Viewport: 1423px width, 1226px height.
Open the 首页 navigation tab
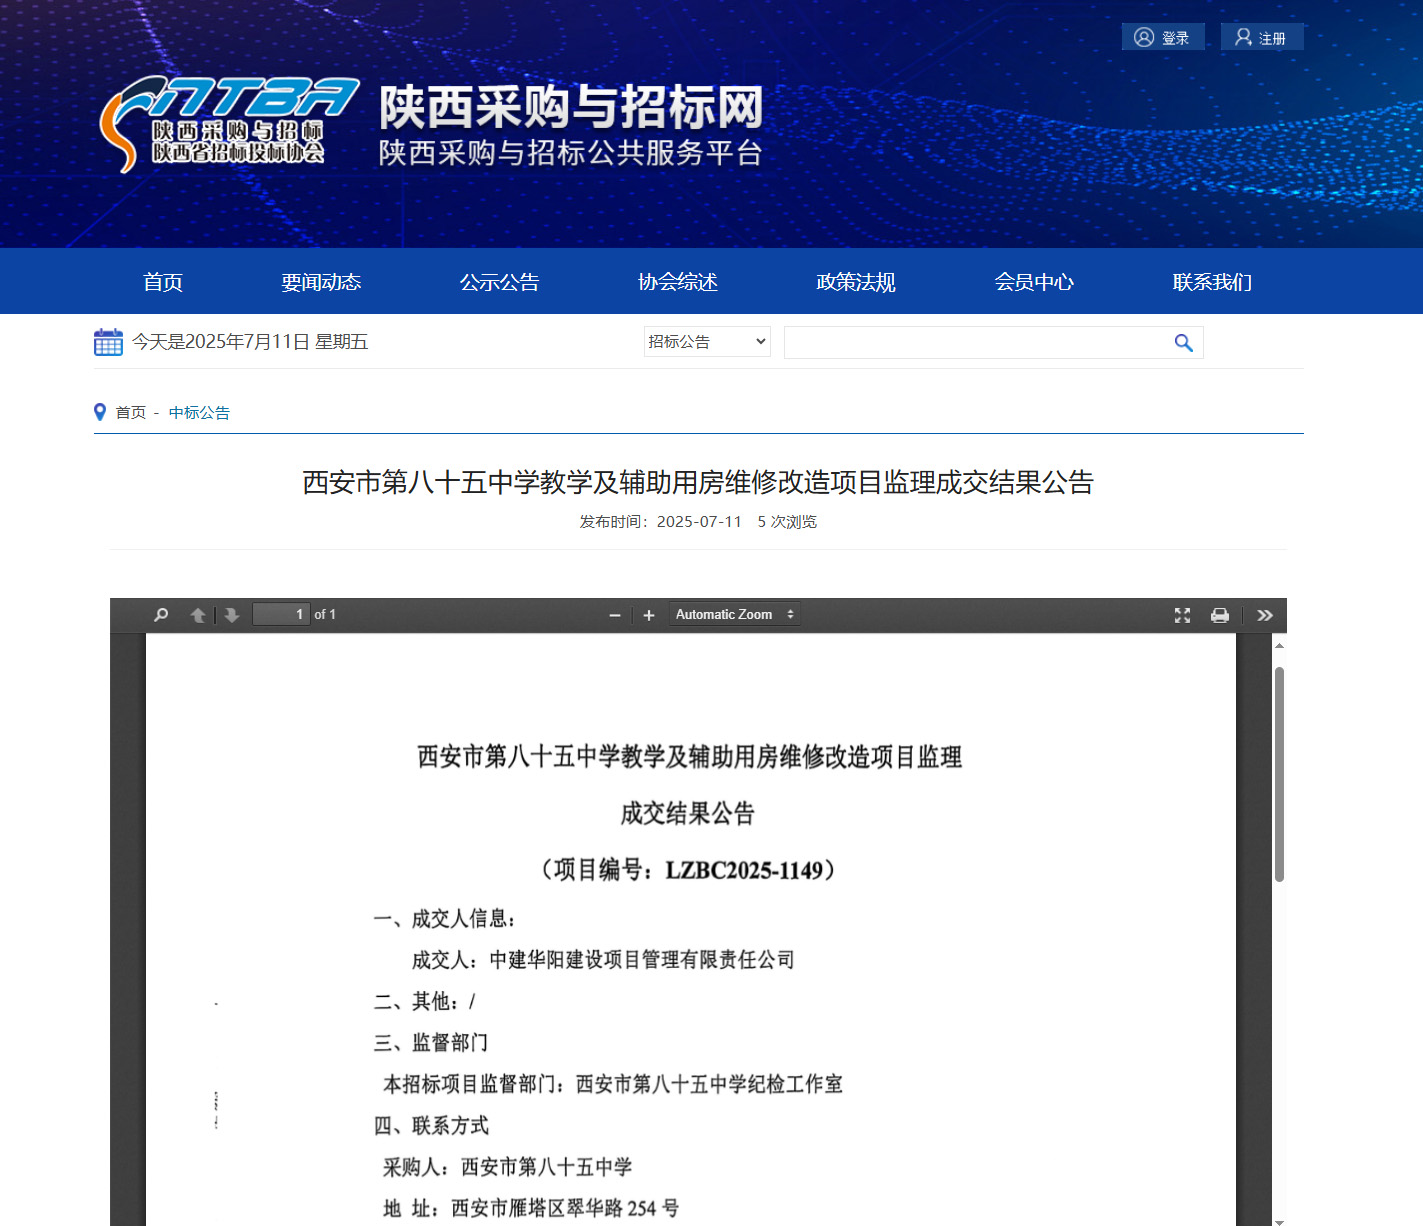[163, 282]
